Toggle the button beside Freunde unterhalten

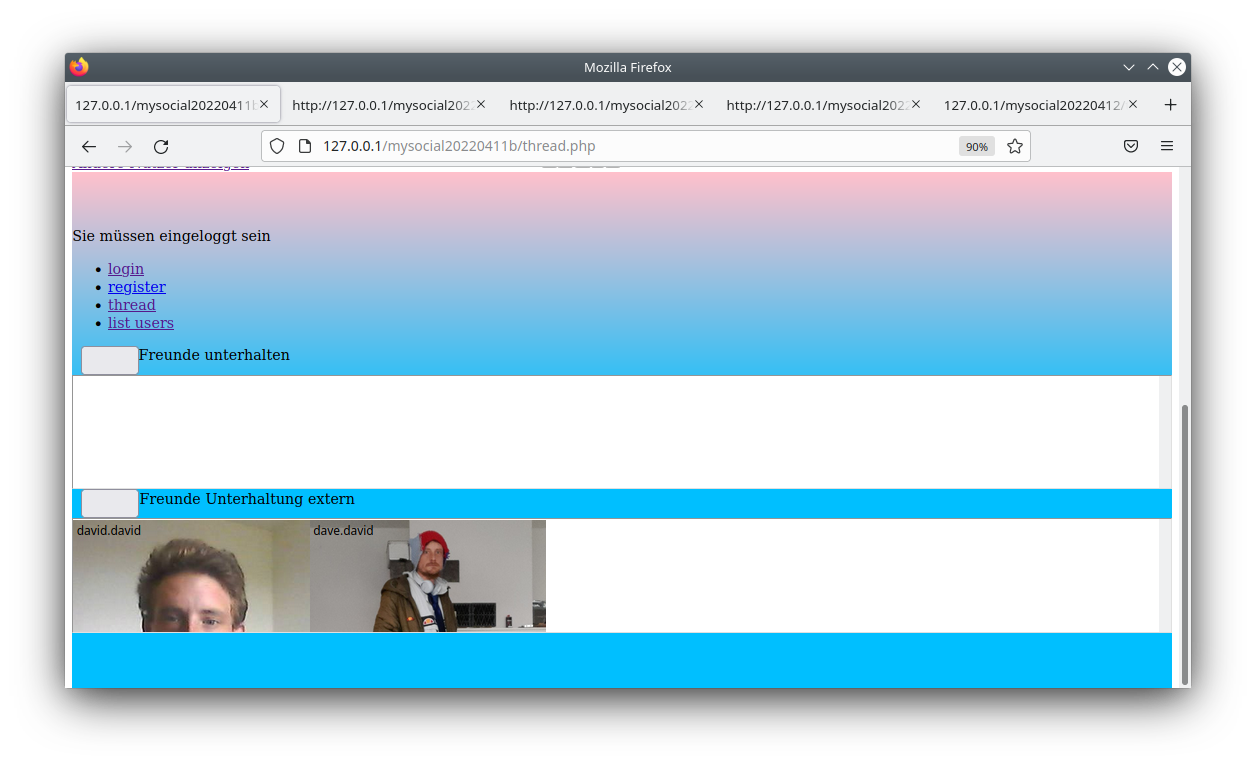109,360
